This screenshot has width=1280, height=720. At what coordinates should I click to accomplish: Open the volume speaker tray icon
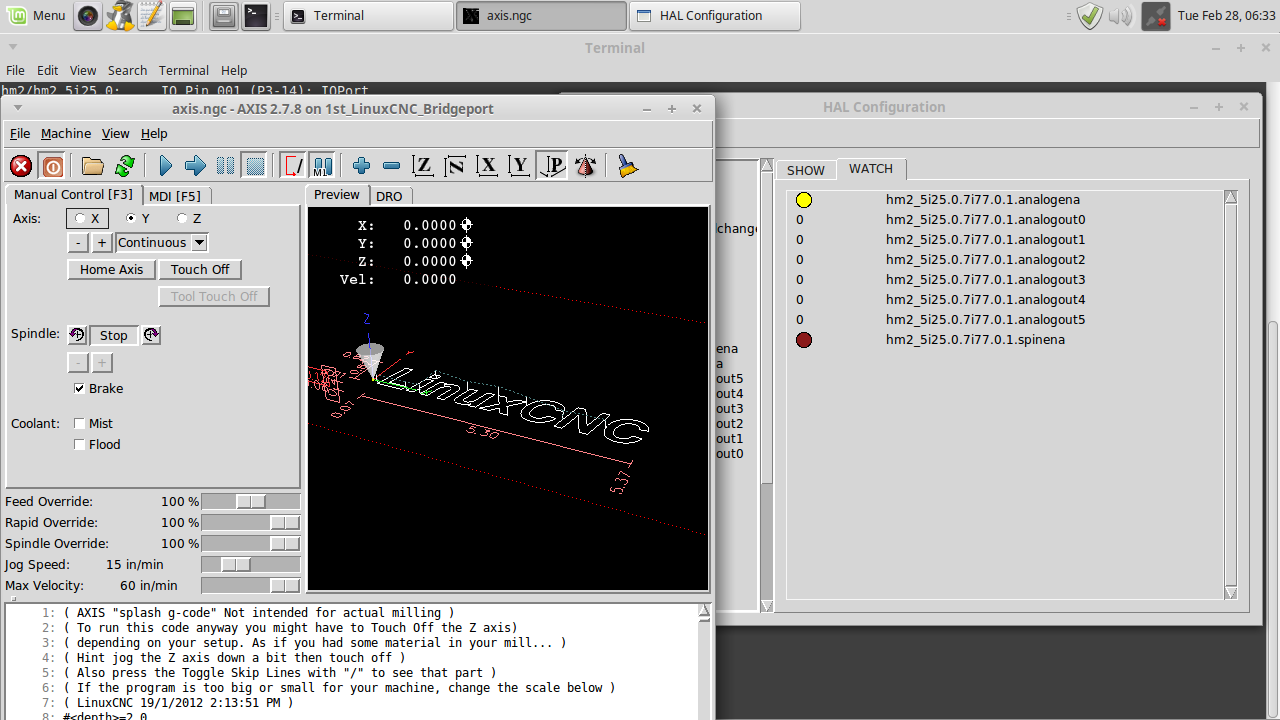(x=1121, y=16)
